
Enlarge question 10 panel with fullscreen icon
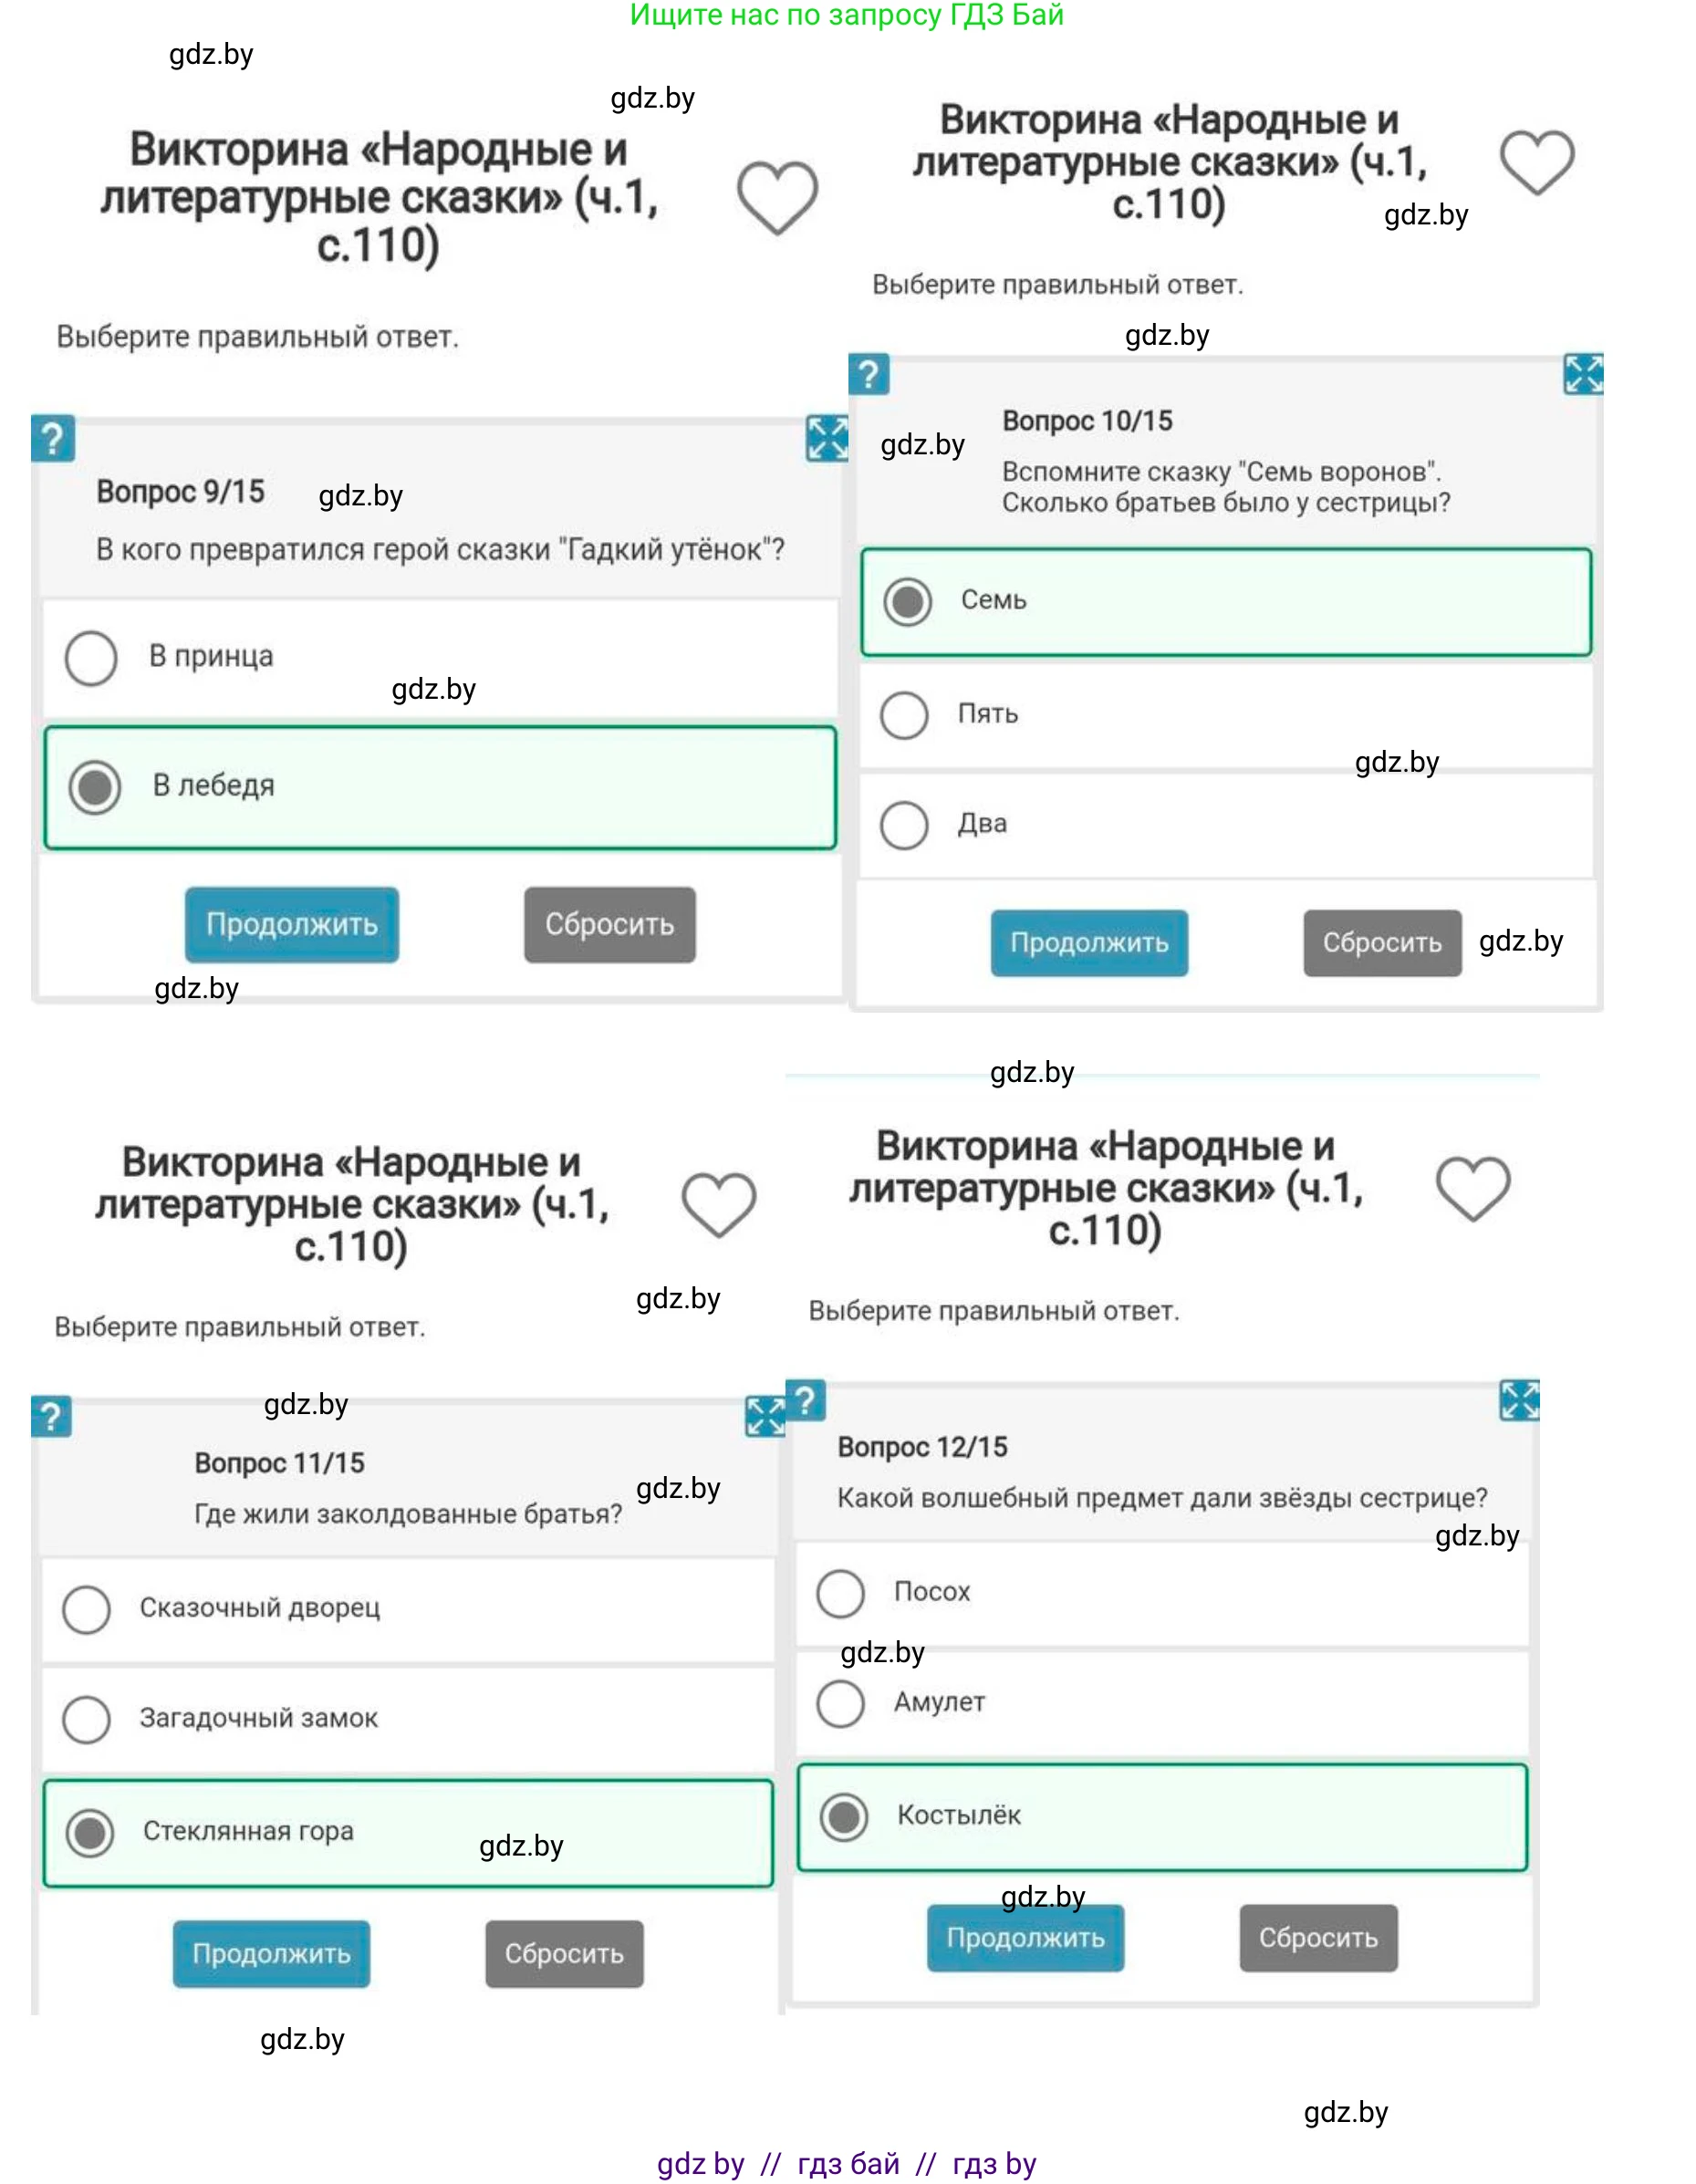[1582, 375]
